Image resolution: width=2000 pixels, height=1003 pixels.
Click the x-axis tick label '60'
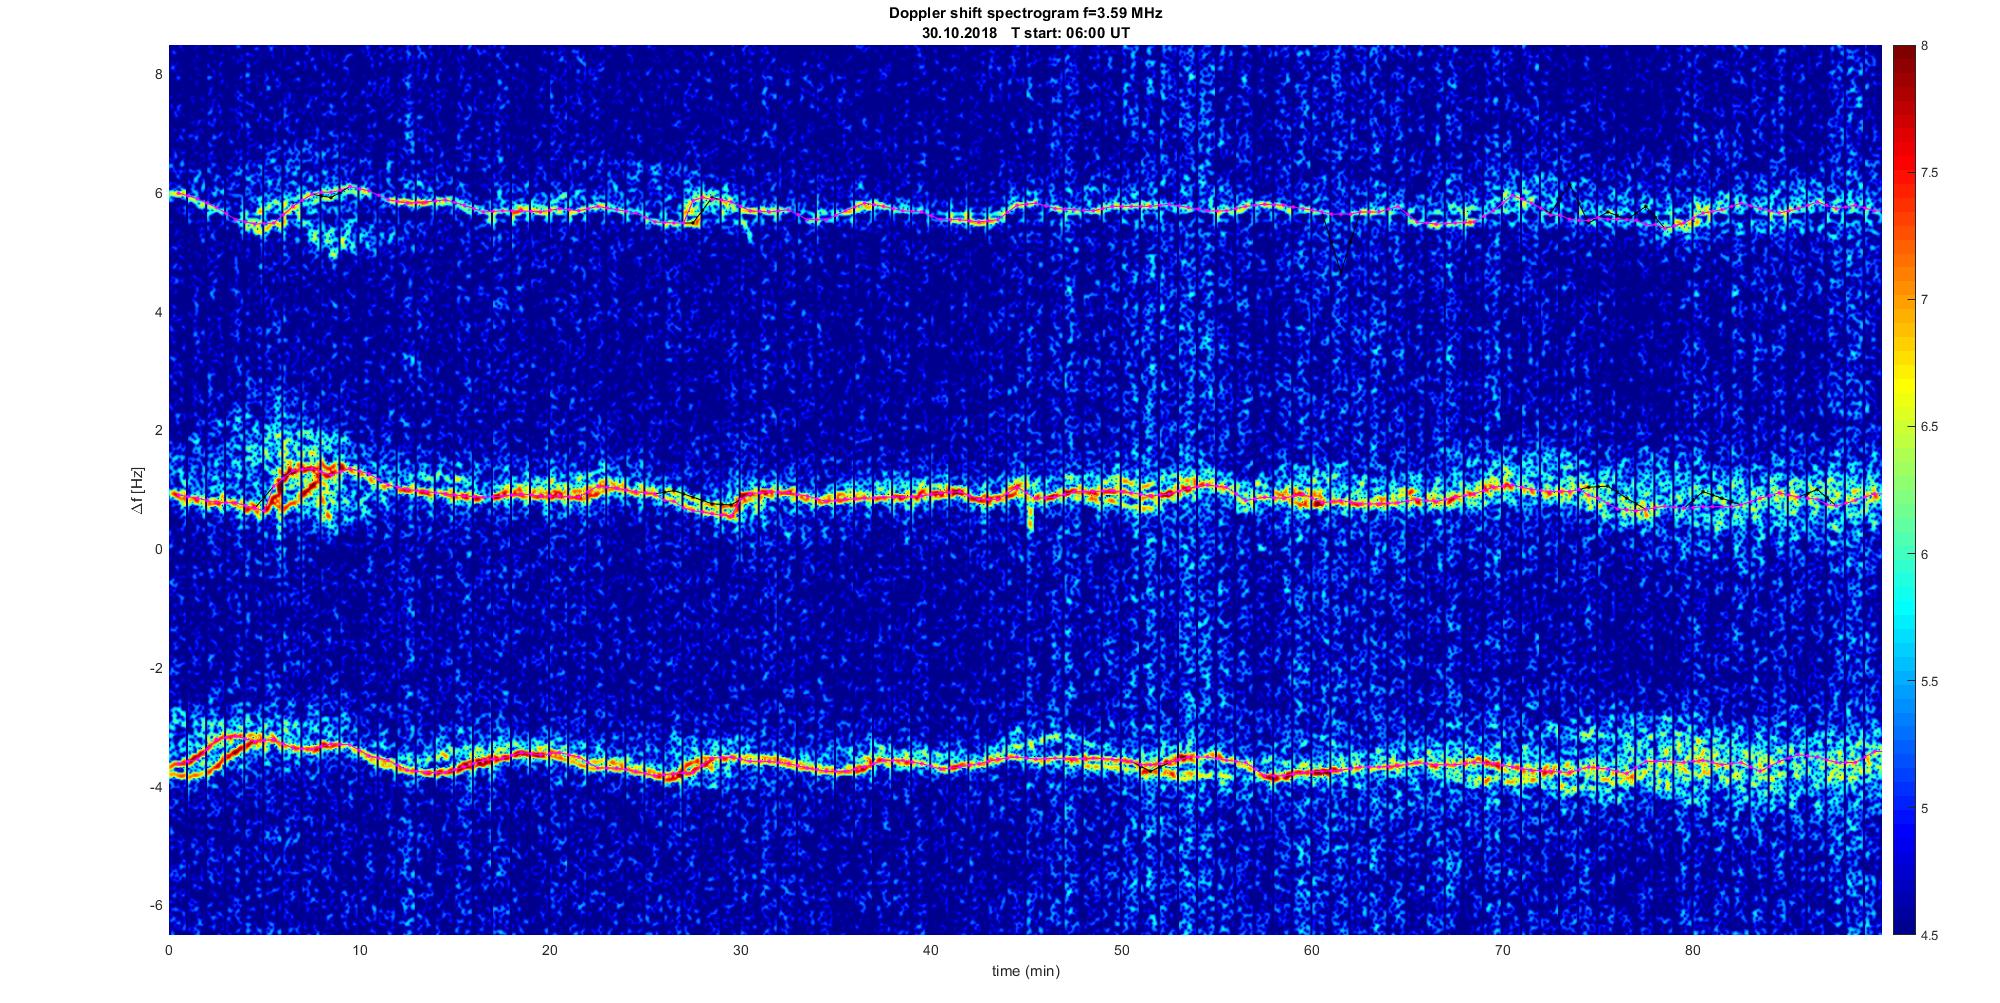tap(1311, 950)
